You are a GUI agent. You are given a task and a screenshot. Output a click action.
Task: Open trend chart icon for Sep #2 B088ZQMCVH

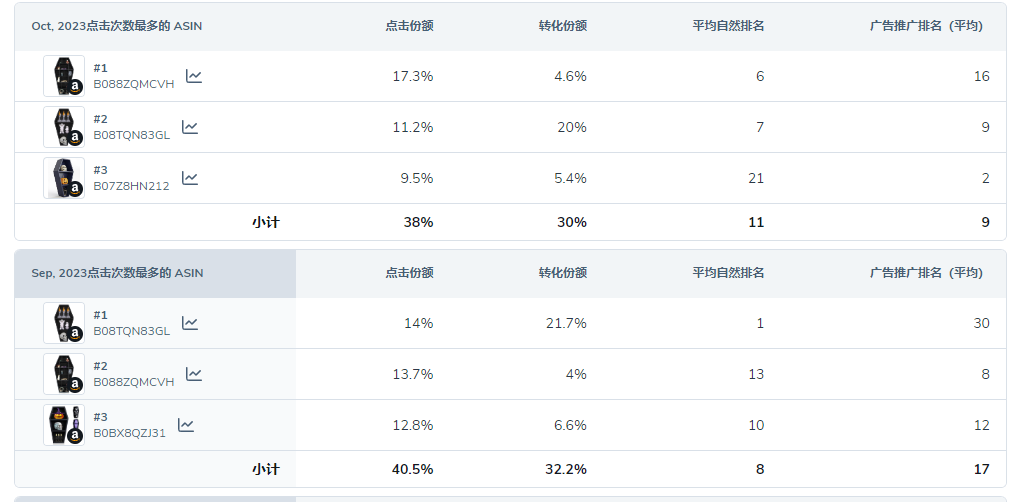194,374
